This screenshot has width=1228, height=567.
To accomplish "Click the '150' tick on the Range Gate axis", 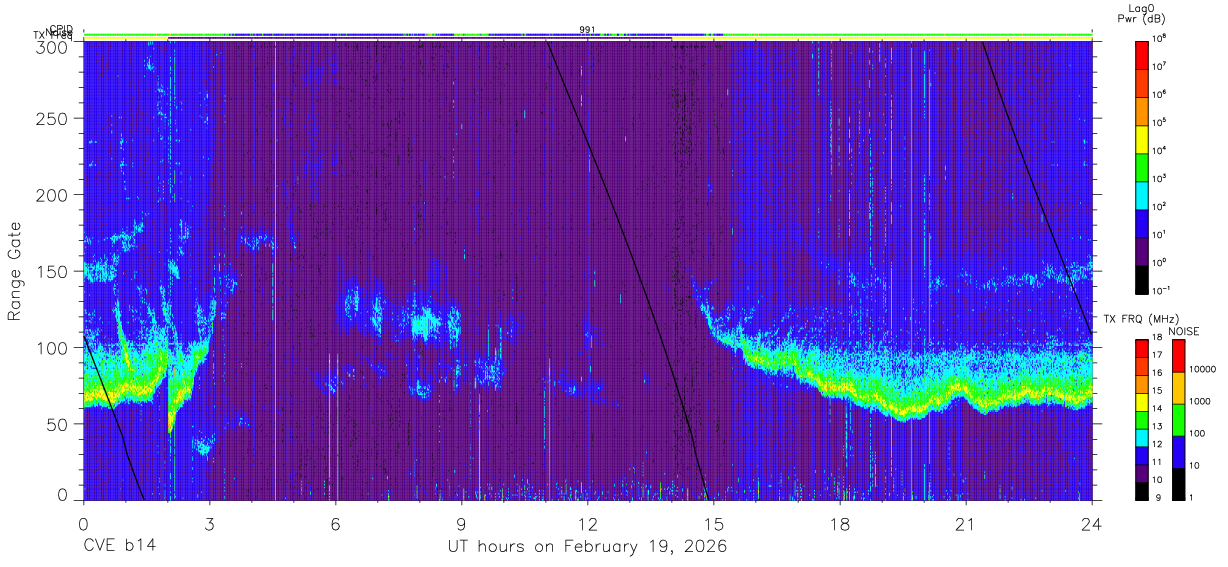I will (x=53, y=271).
